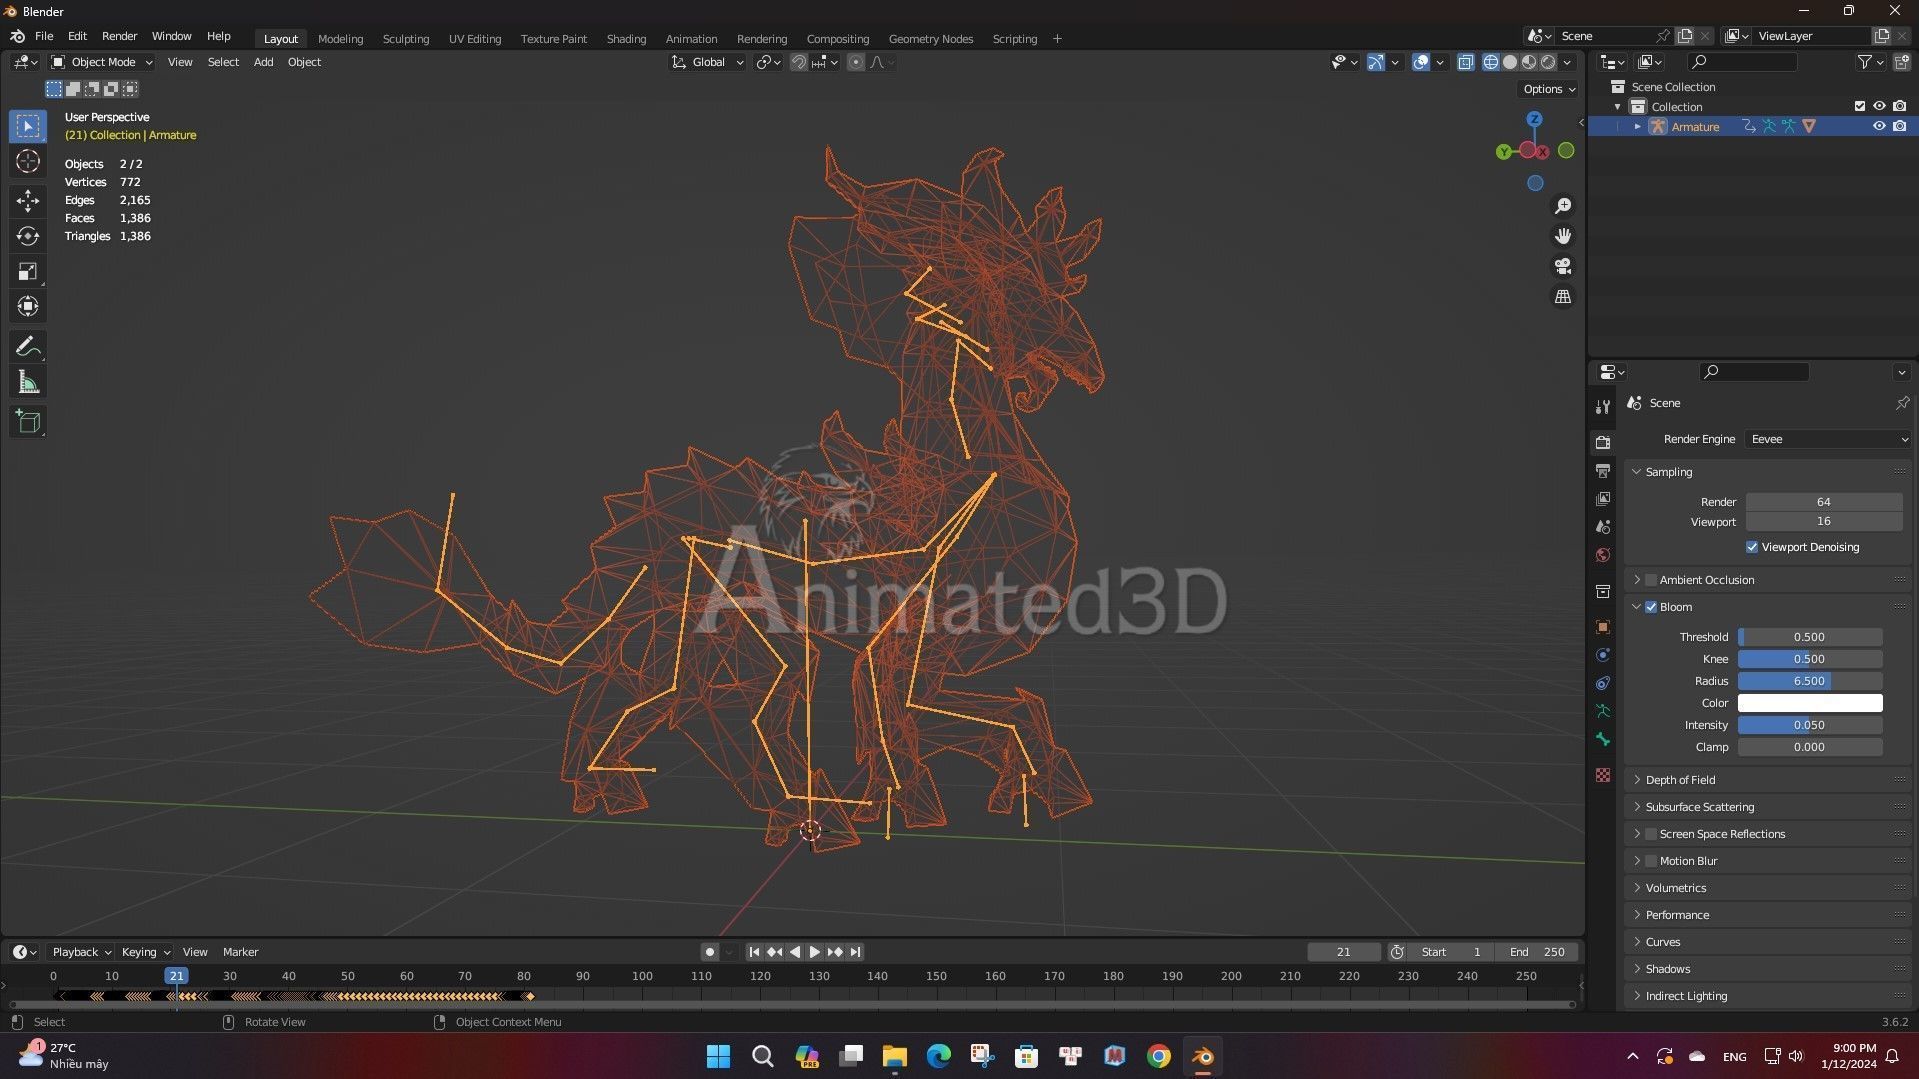1919x1079 pixels.
Task: Choose the Move tool
Action: coord(28,201)
